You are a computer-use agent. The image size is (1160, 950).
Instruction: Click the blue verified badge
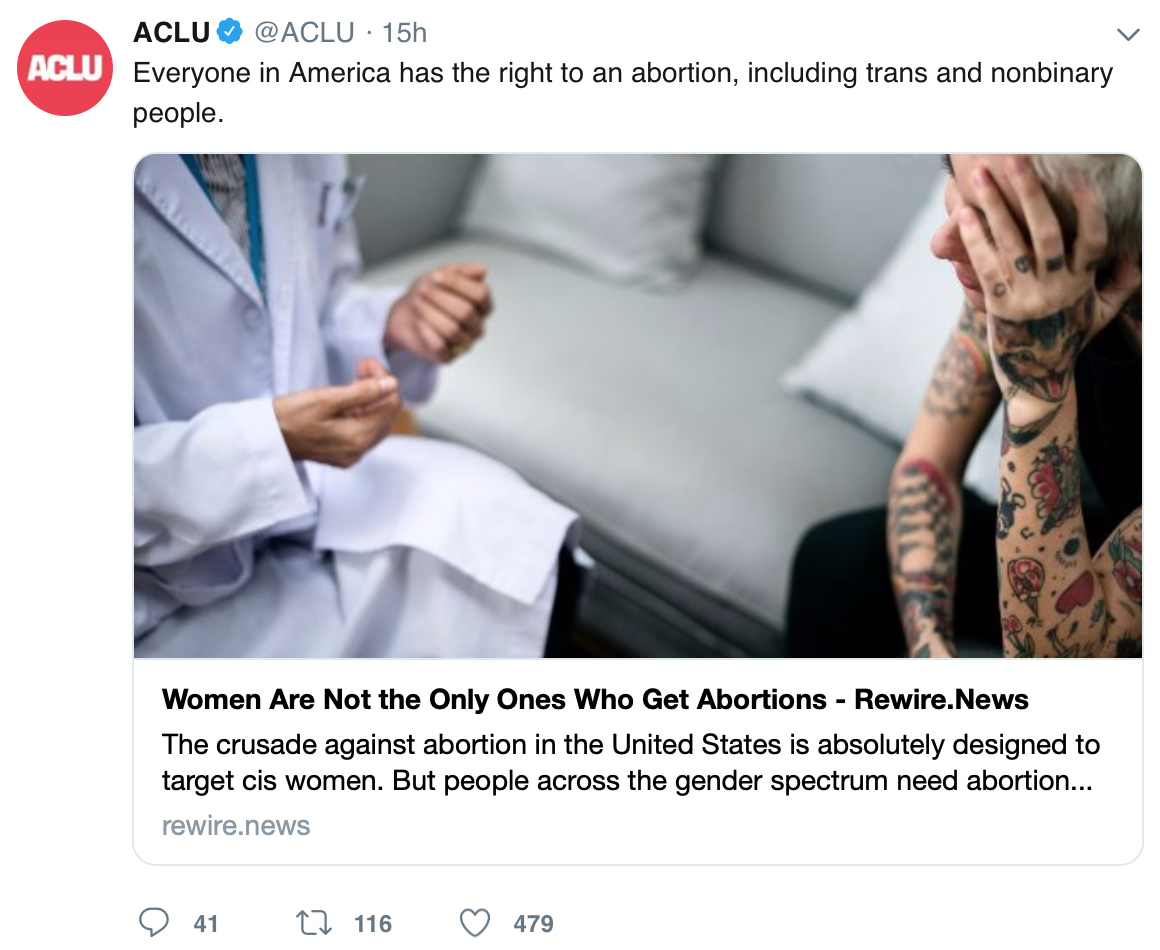[229, 32]
